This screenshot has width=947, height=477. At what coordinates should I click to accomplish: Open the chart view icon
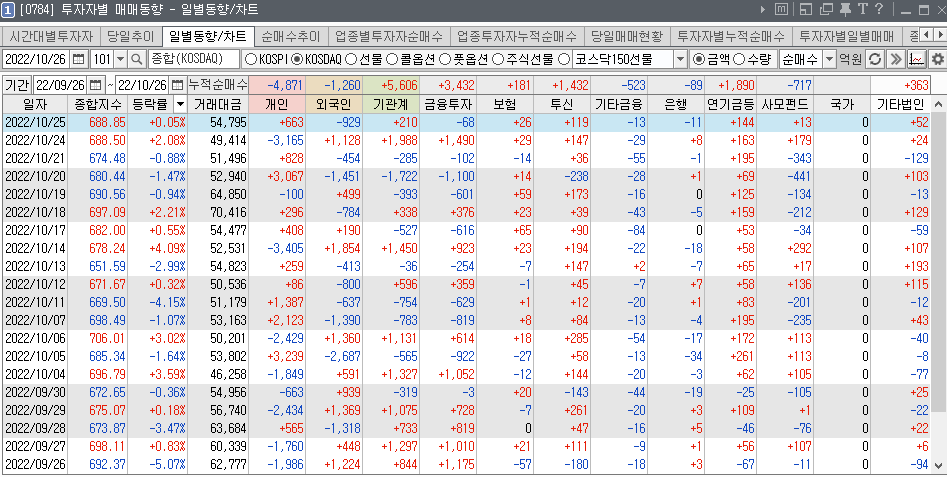click(915, 59)
